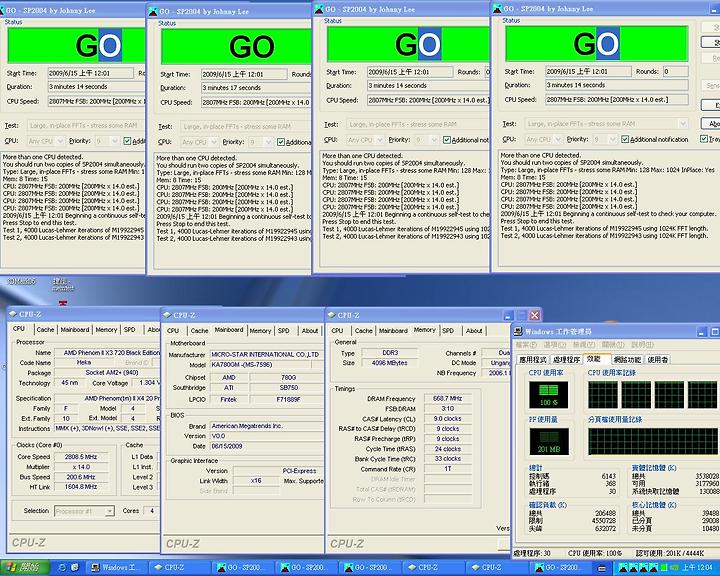
Task: Open CPU-Z processor Selection dropdown
Action: pyautogui.click(x=109, y=511)
